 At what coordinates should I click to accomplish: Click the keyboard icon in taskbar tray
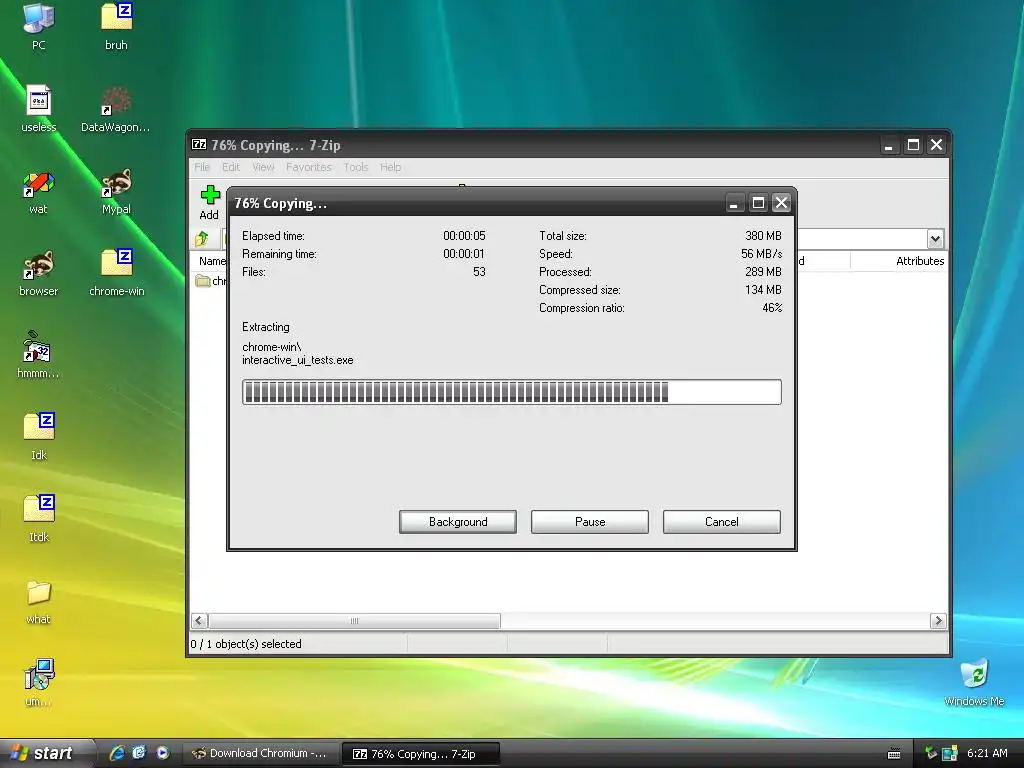point(894,754)
